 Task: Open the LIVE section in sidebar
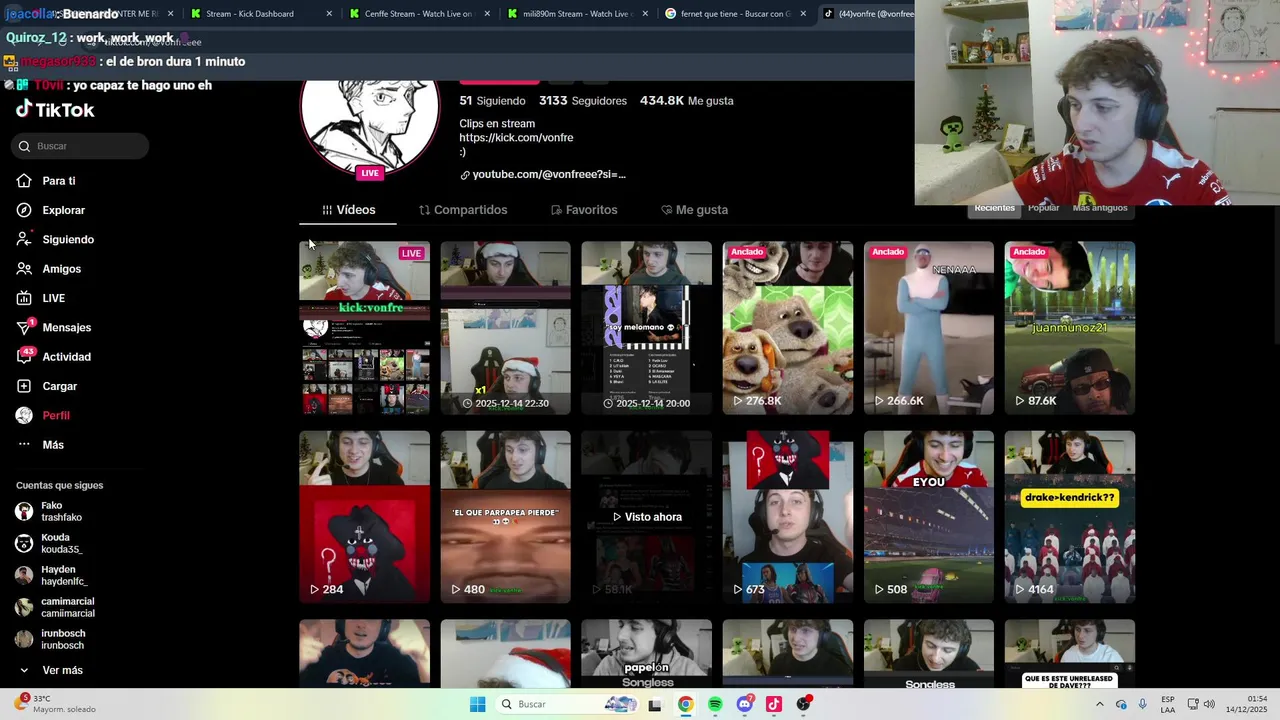point(41,298)
